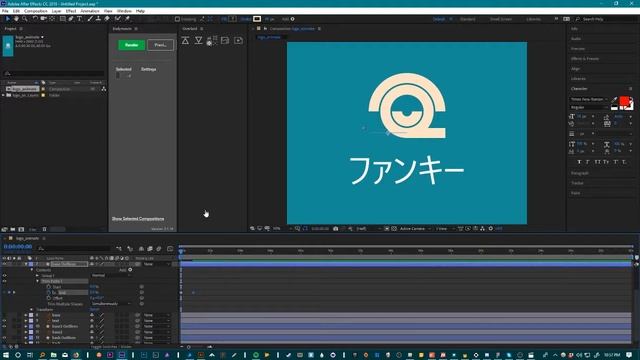Click inverted triangle icon in Overlord panel
This screenshot has width=640, height=360.
pos(198,40)
